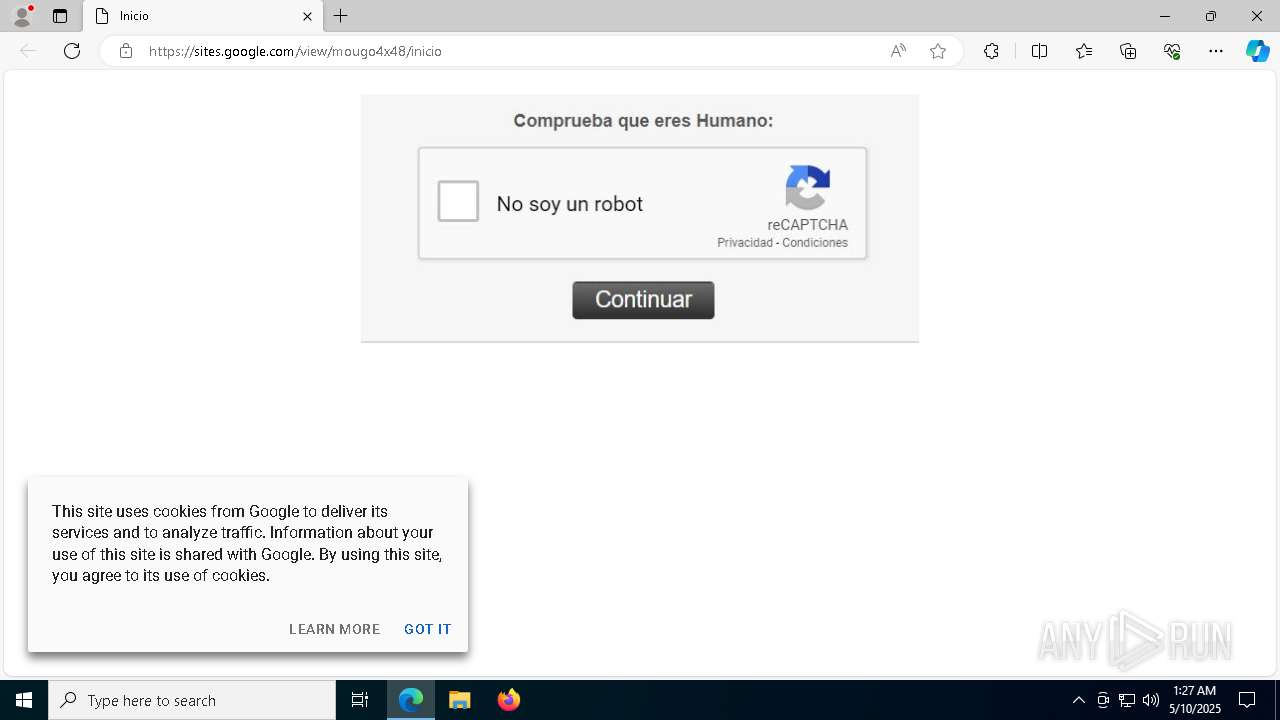Open Settings and more menu
Image resolution: width=1280 pixels, height=720 pixels.
(1216, 51)
